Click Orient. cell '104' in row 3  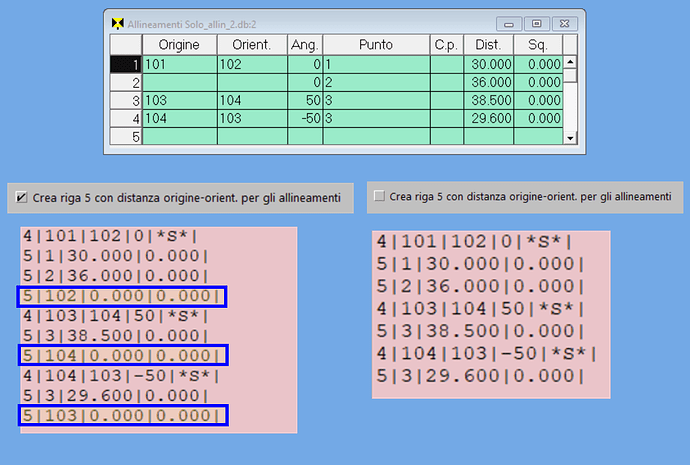252,101
